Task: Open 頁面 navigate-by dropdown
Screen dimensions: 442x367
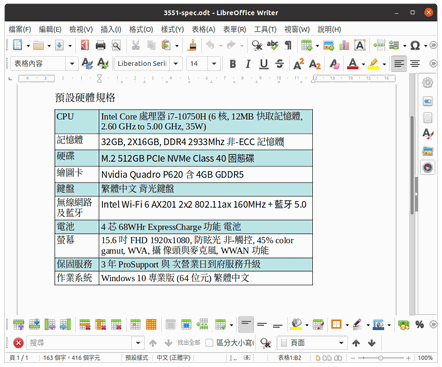Action: 312,343
